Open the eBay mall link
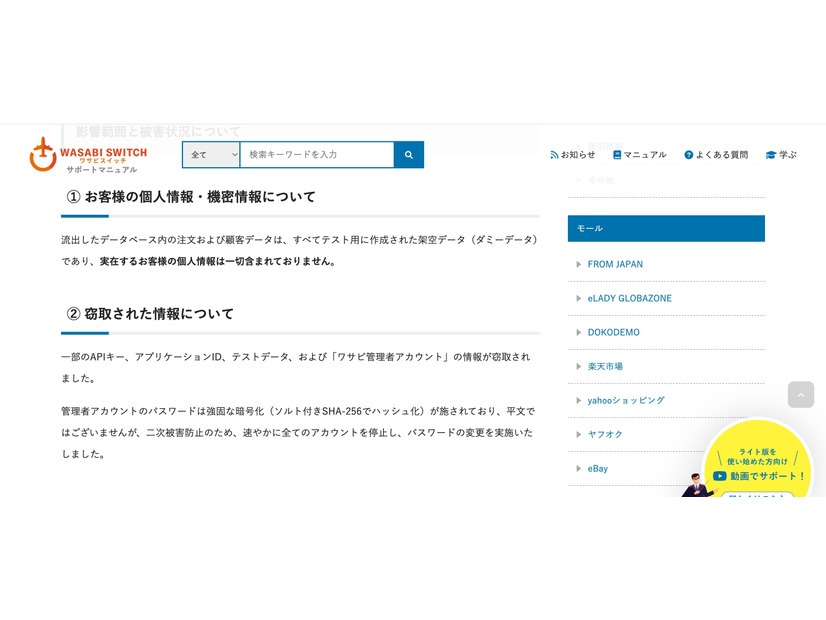The image size is (826, 620). pos(598,468)
